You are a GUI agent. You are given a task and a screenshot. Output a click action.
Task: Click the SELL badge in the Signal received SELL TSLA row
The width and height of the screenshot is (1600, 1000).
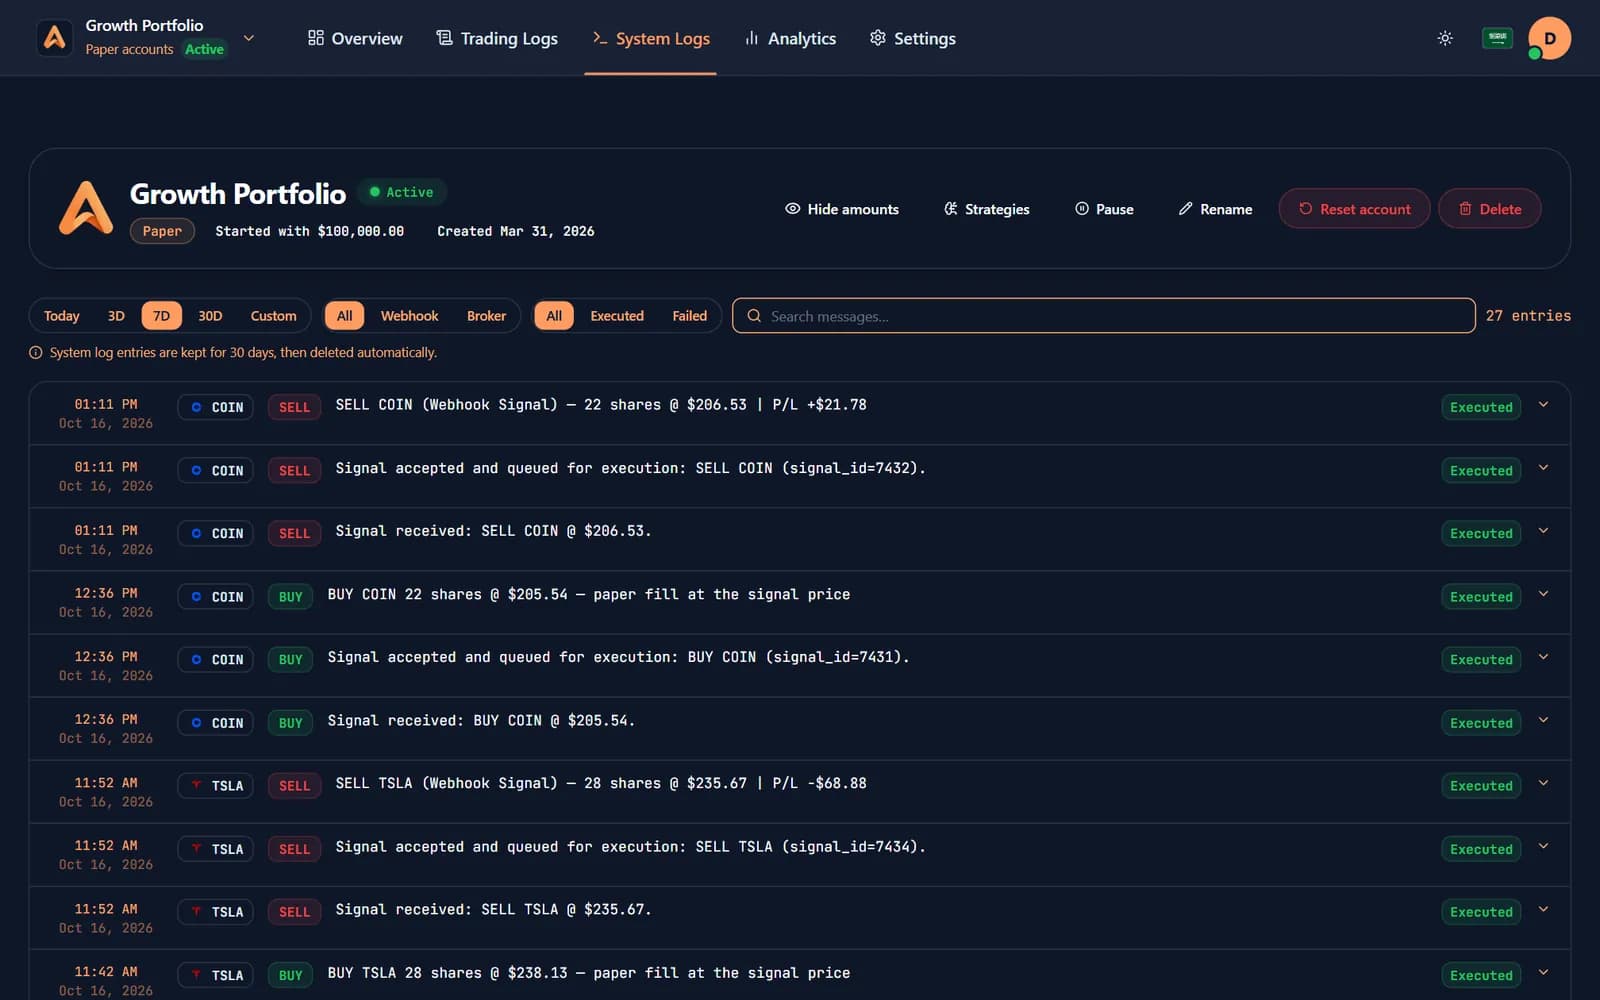294,912
